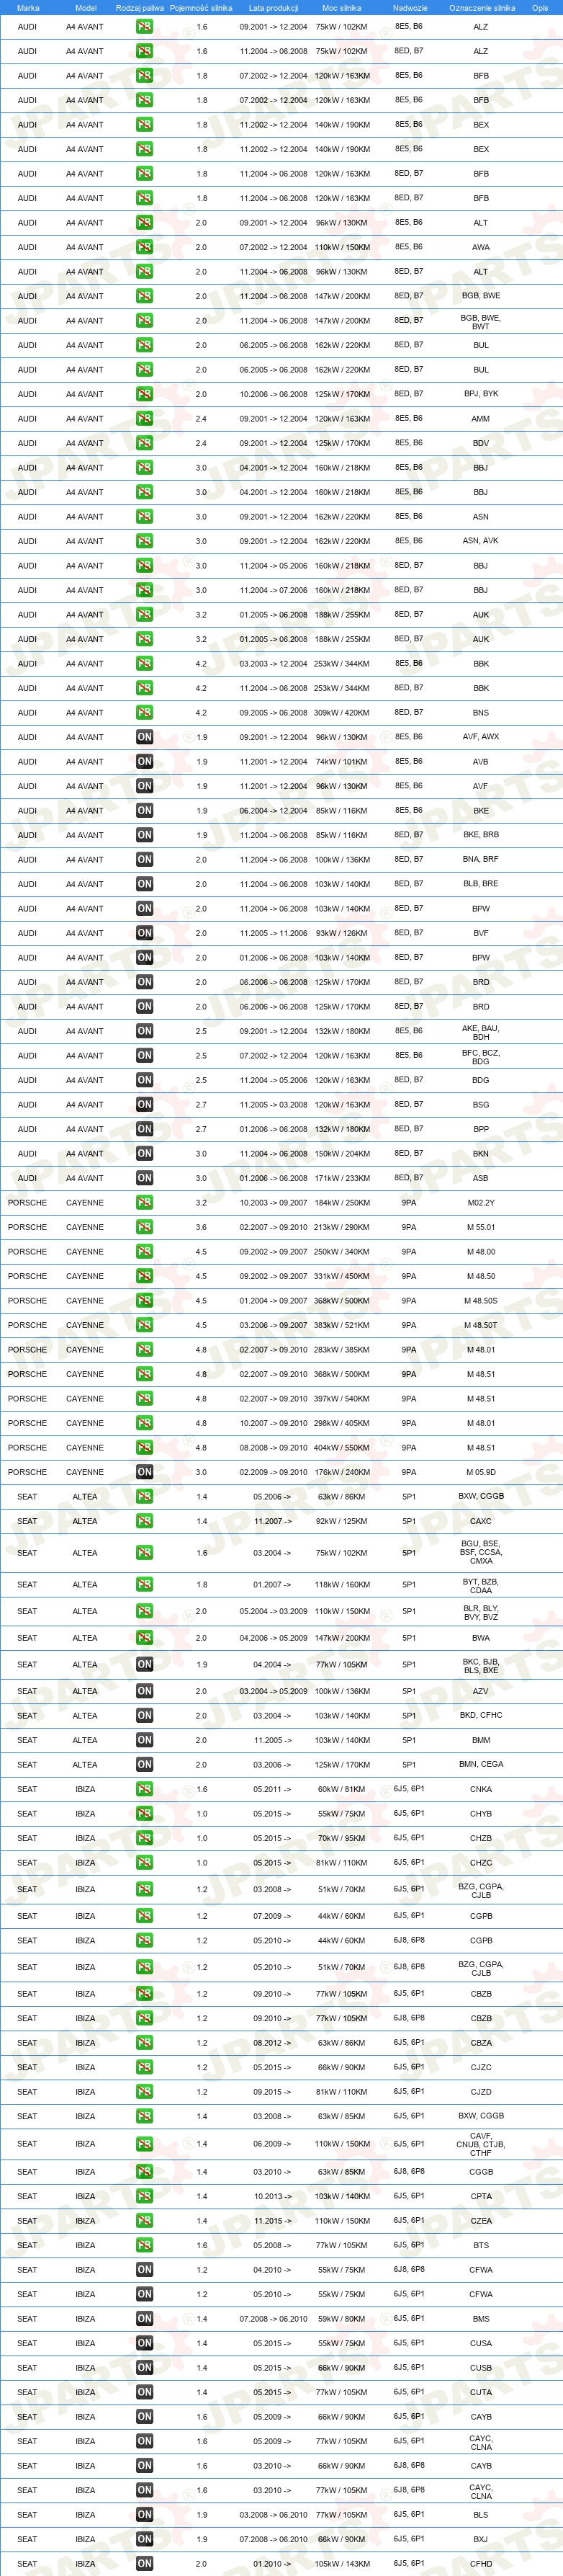
Task: Select the power cell '309kW / 420KM'
Action: tap(342, 713)
